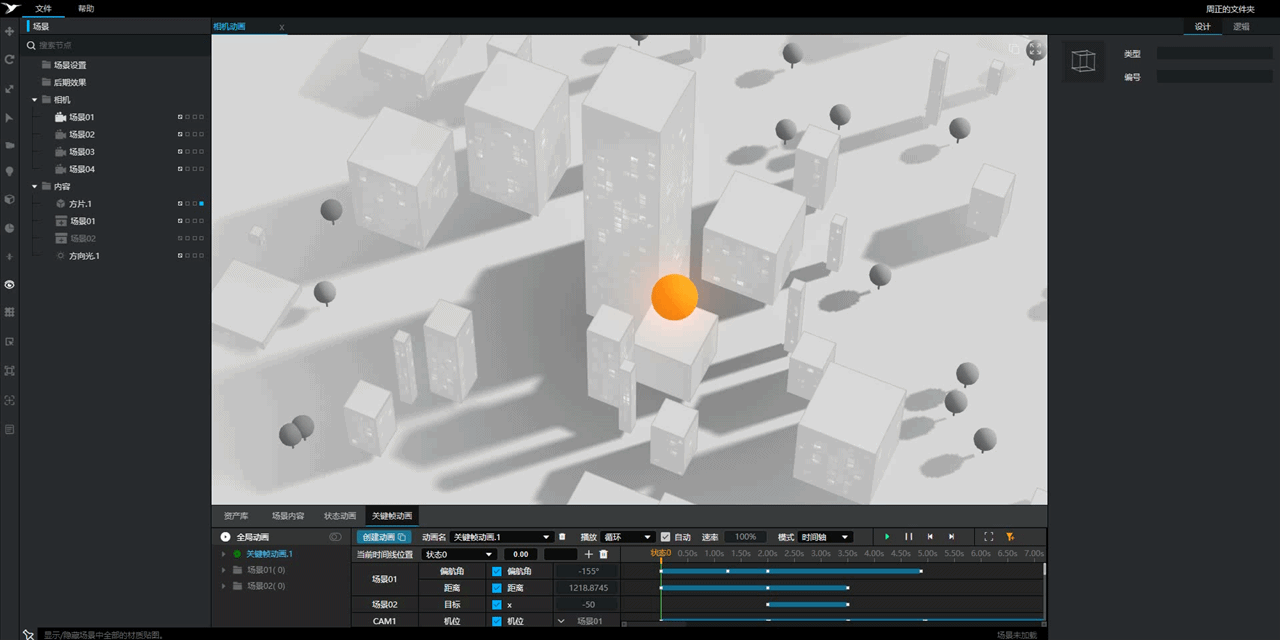Click the focus target icon in sidebar
The height and width of the screenshot is (640, 1280).
point(10,400)
